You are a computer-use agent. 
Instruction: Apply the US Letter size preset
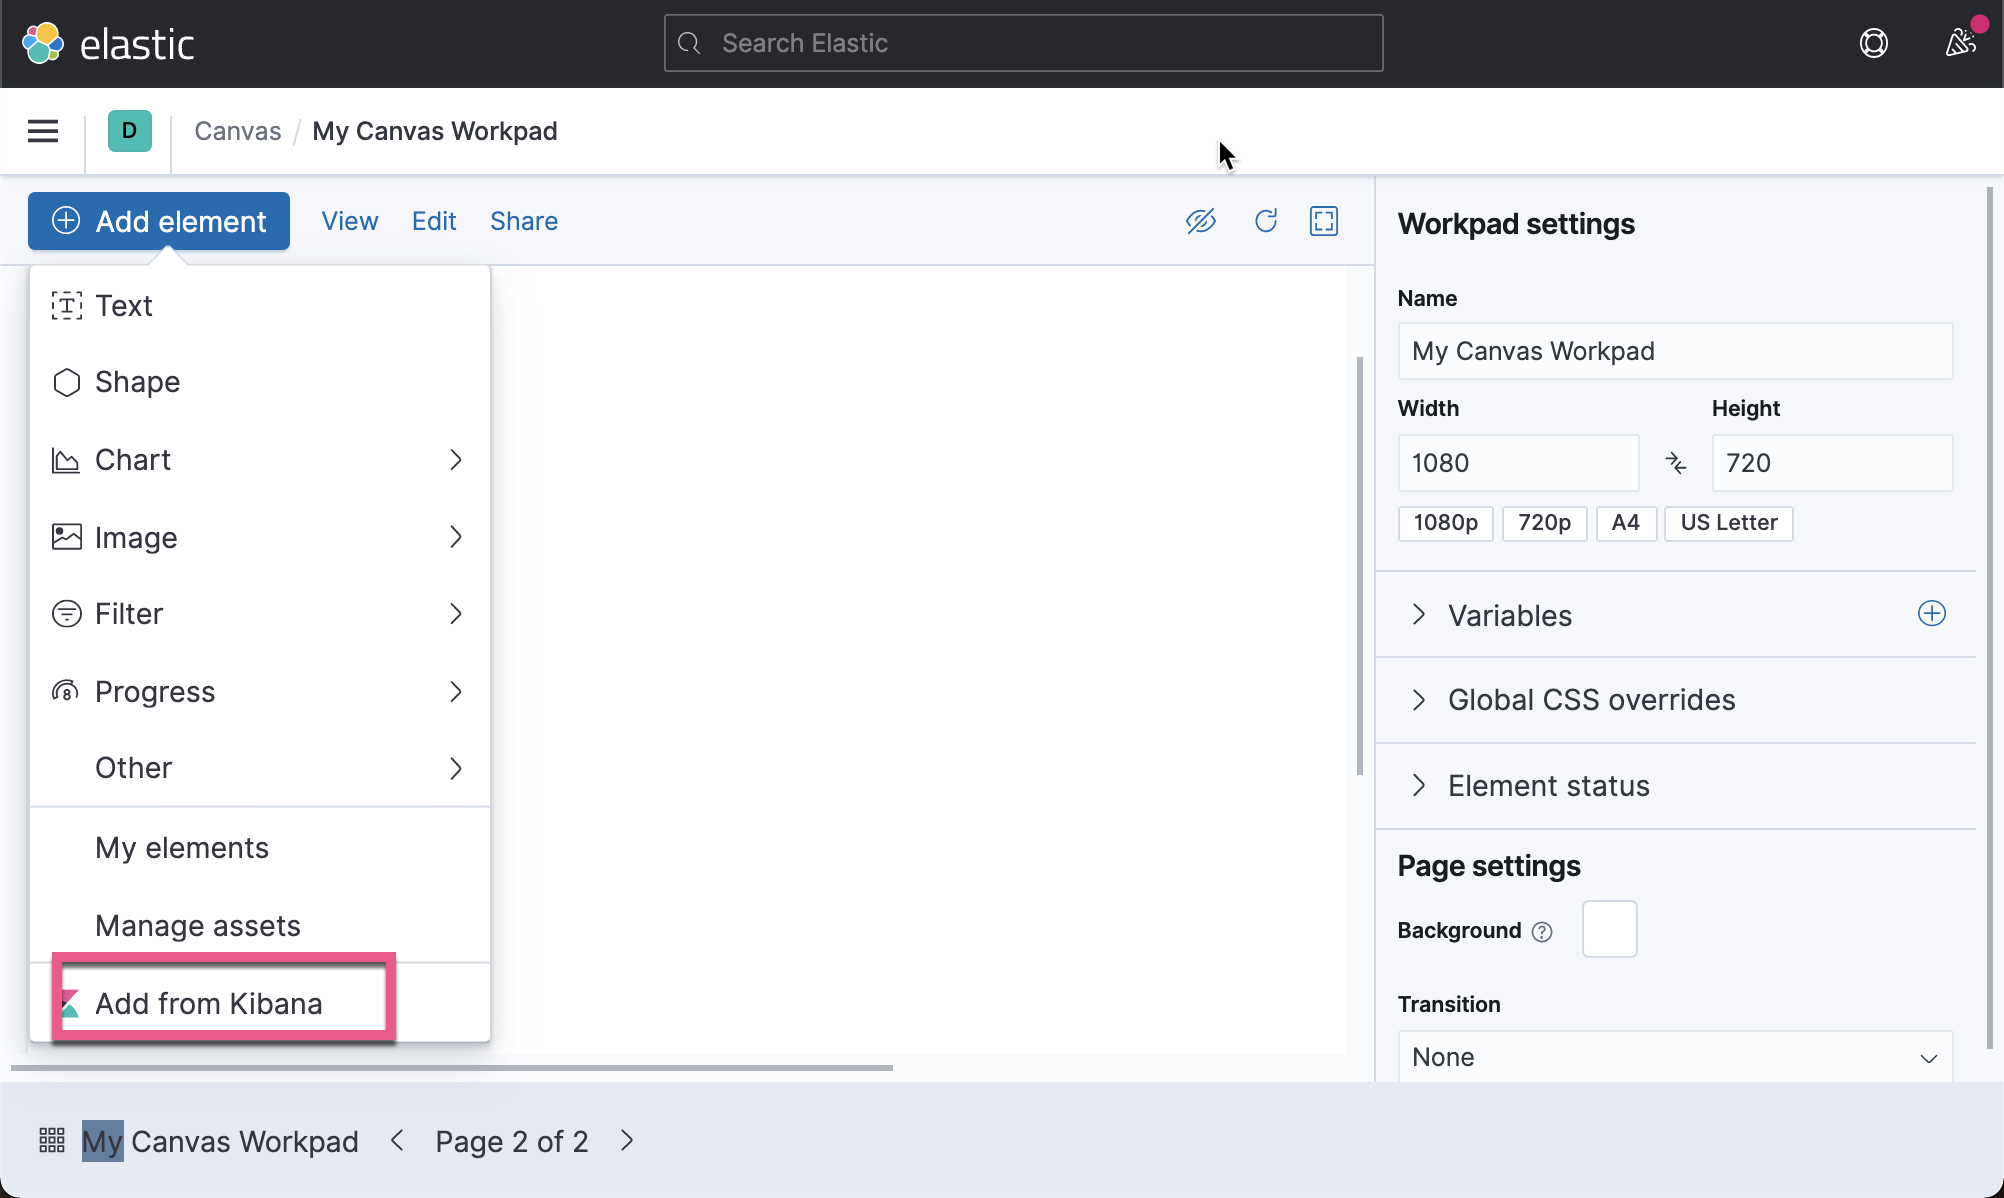click(x=1728, y=523)
